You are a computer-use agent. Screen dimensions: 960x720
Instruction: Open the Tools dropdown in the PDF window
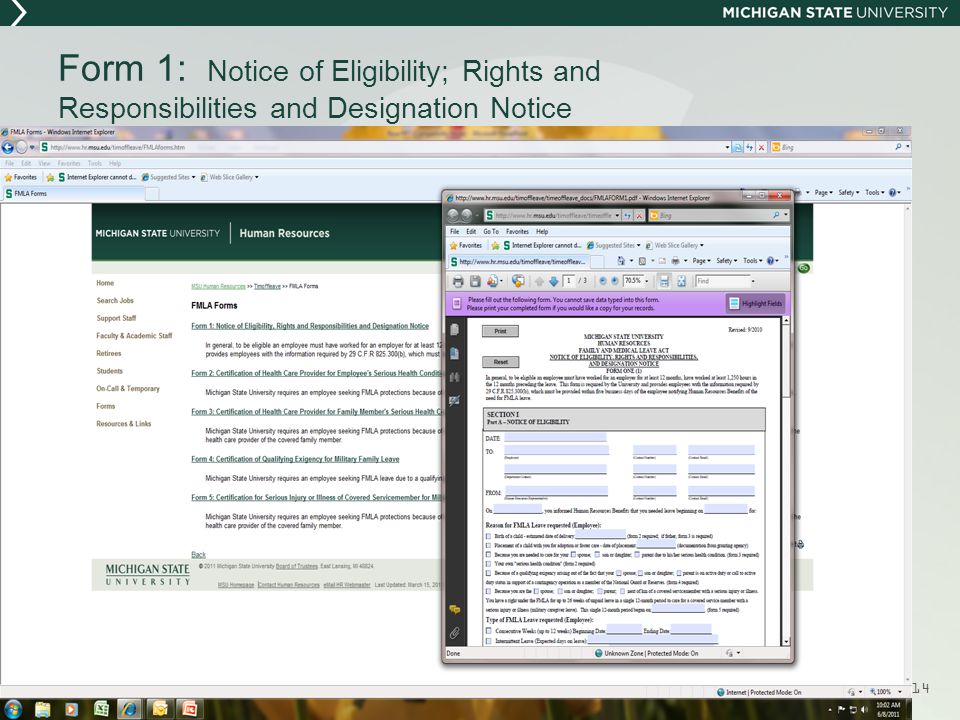752,261
